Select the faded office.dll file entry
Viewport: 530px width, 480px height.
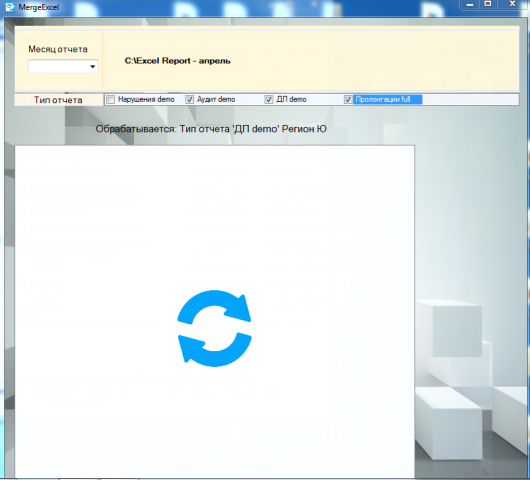click(46, 269)
